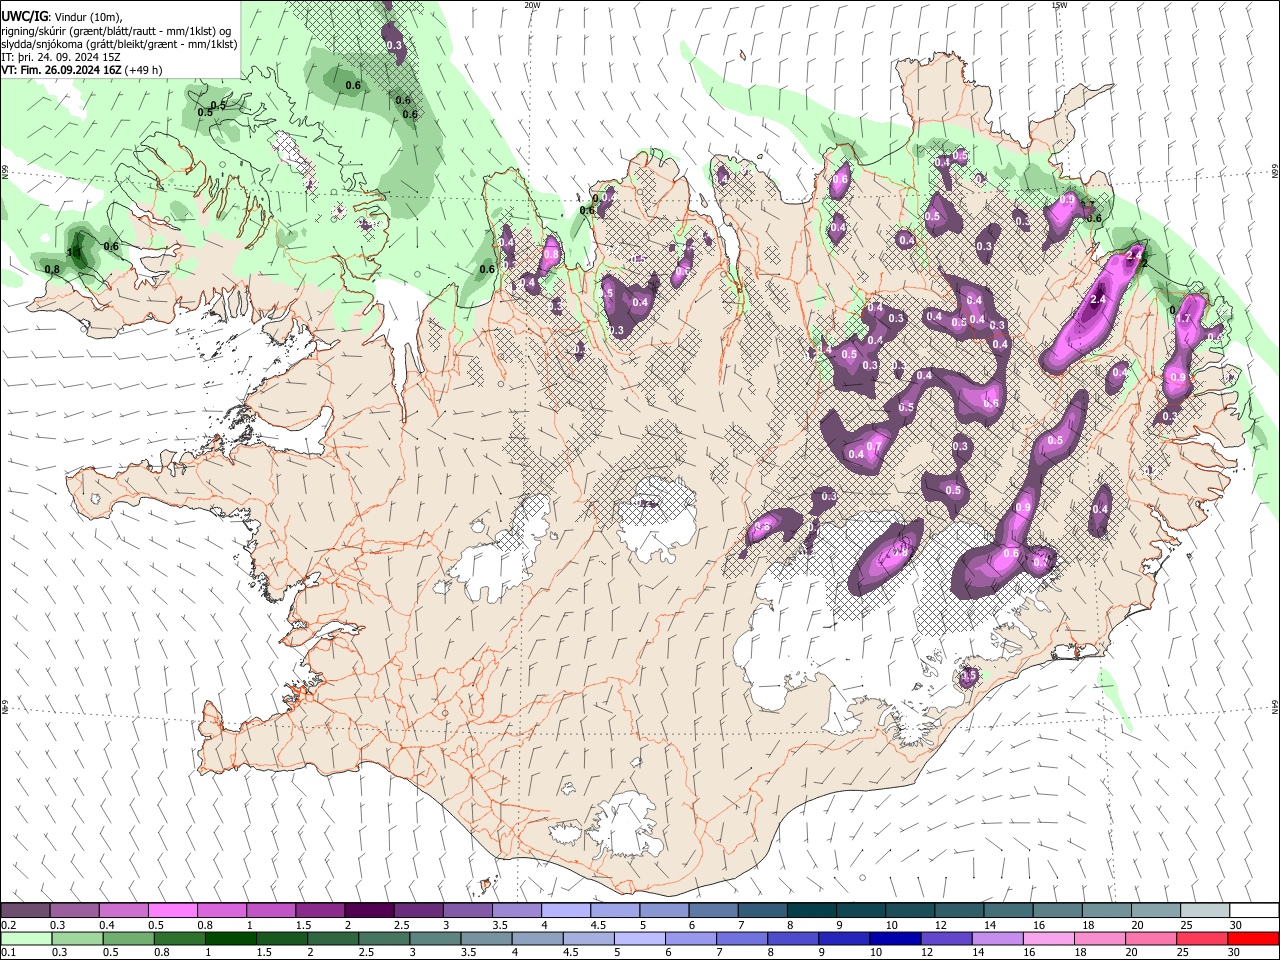Click the '15W' longitude label at the top
The width and height of the screenshot is (1280, 960).
(x=1059, y=5)
